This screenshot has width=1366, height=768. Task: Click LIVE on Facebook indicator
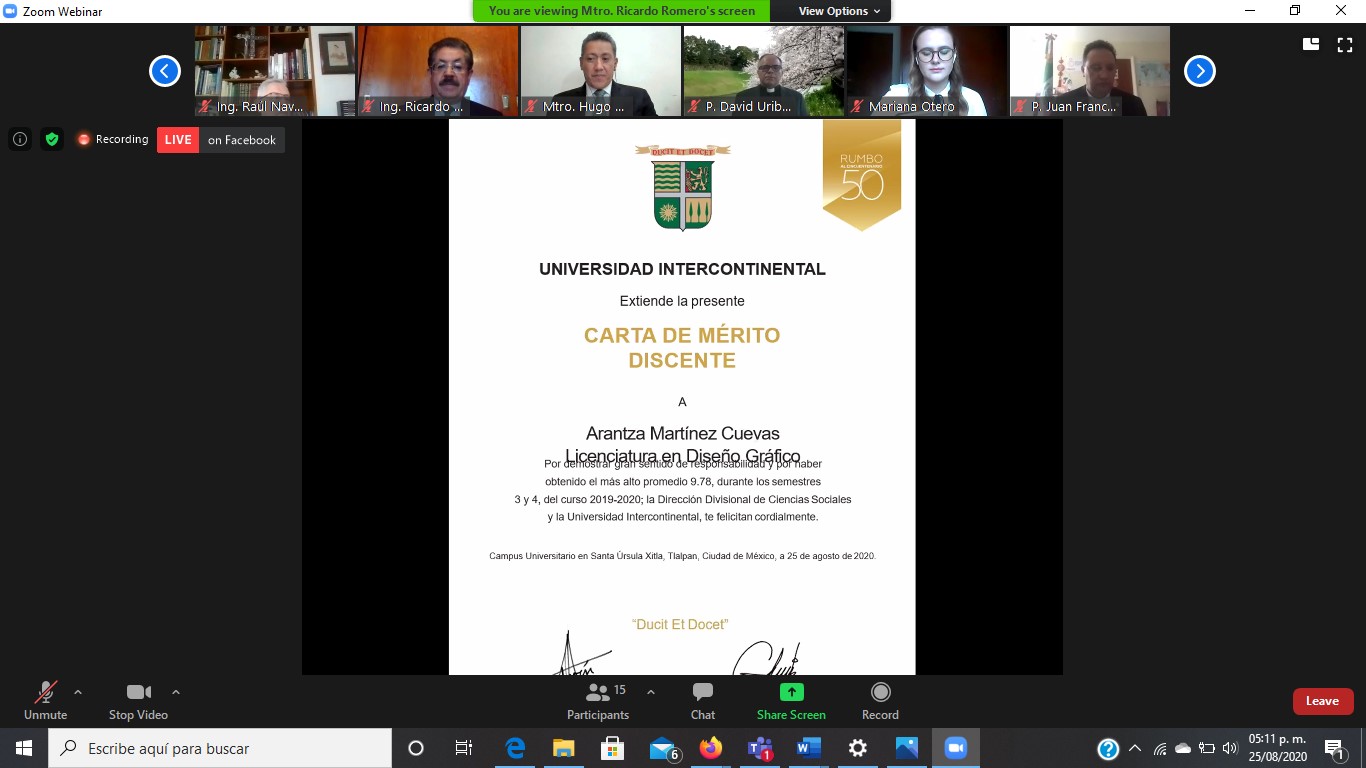220,140
